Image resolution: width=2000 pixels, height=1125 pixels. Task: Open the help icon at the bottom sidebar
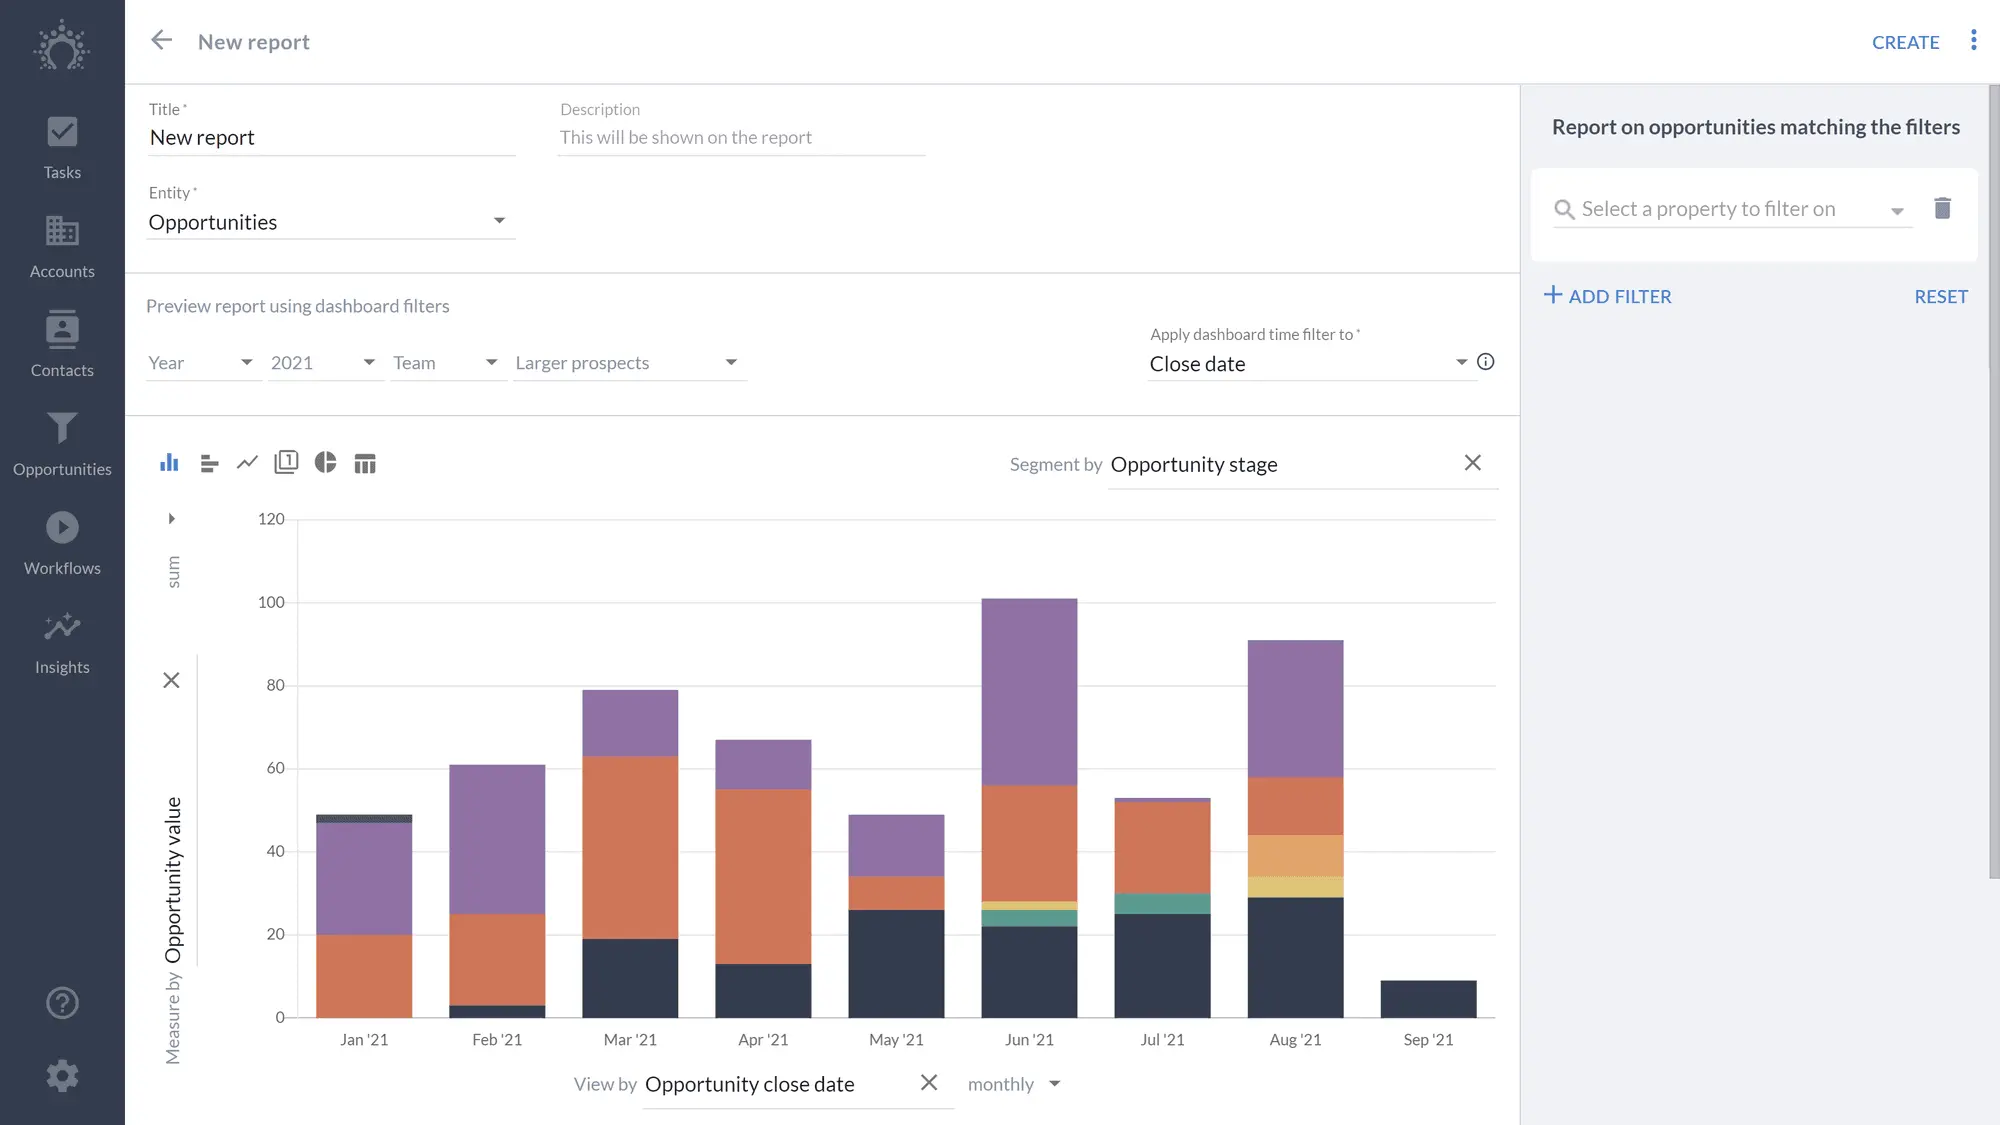point(62,1002)
